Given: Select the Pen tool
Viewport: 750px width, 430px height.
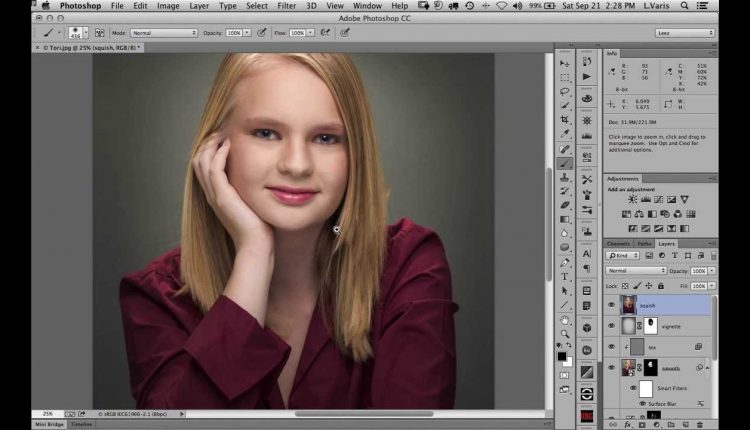Looking at the screenshot, I should click(565, 262).
